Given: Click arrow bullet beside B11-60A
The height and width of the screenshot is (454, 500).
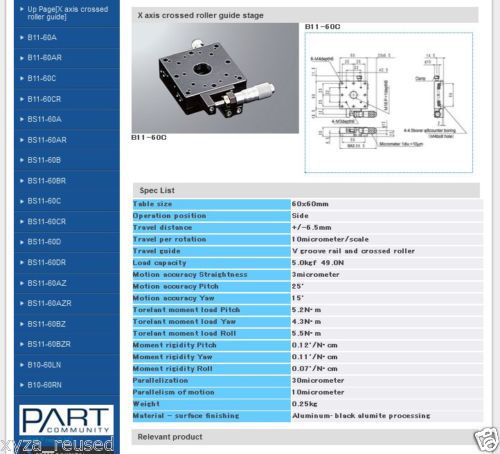Looking at the screenshot, I should pyautogui.click(x=22, y=38).
